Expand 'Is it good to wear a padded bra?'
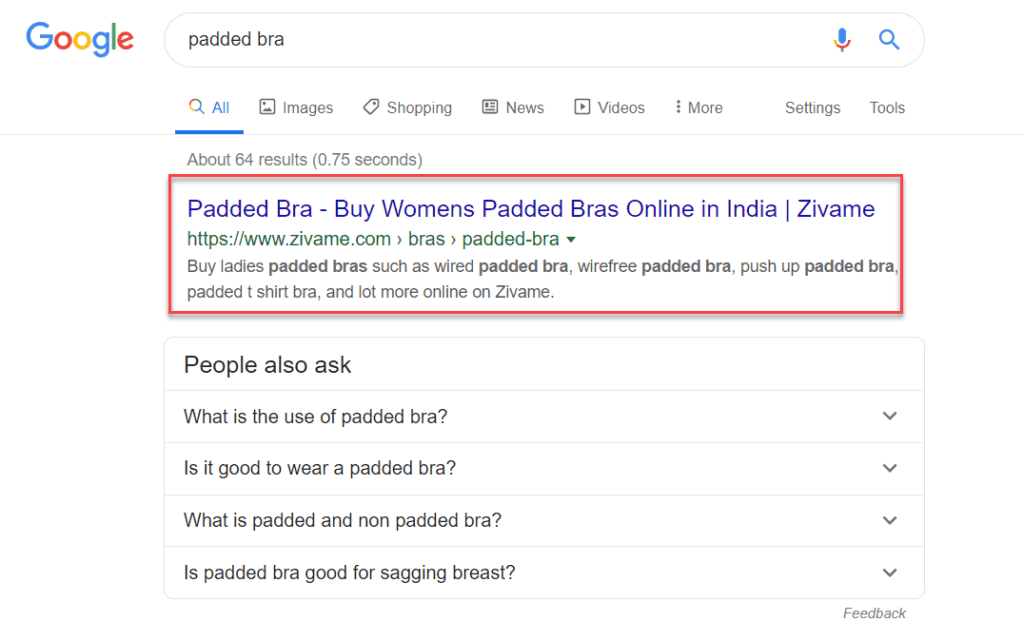The image size is (1024, 641). pos(544,469)
